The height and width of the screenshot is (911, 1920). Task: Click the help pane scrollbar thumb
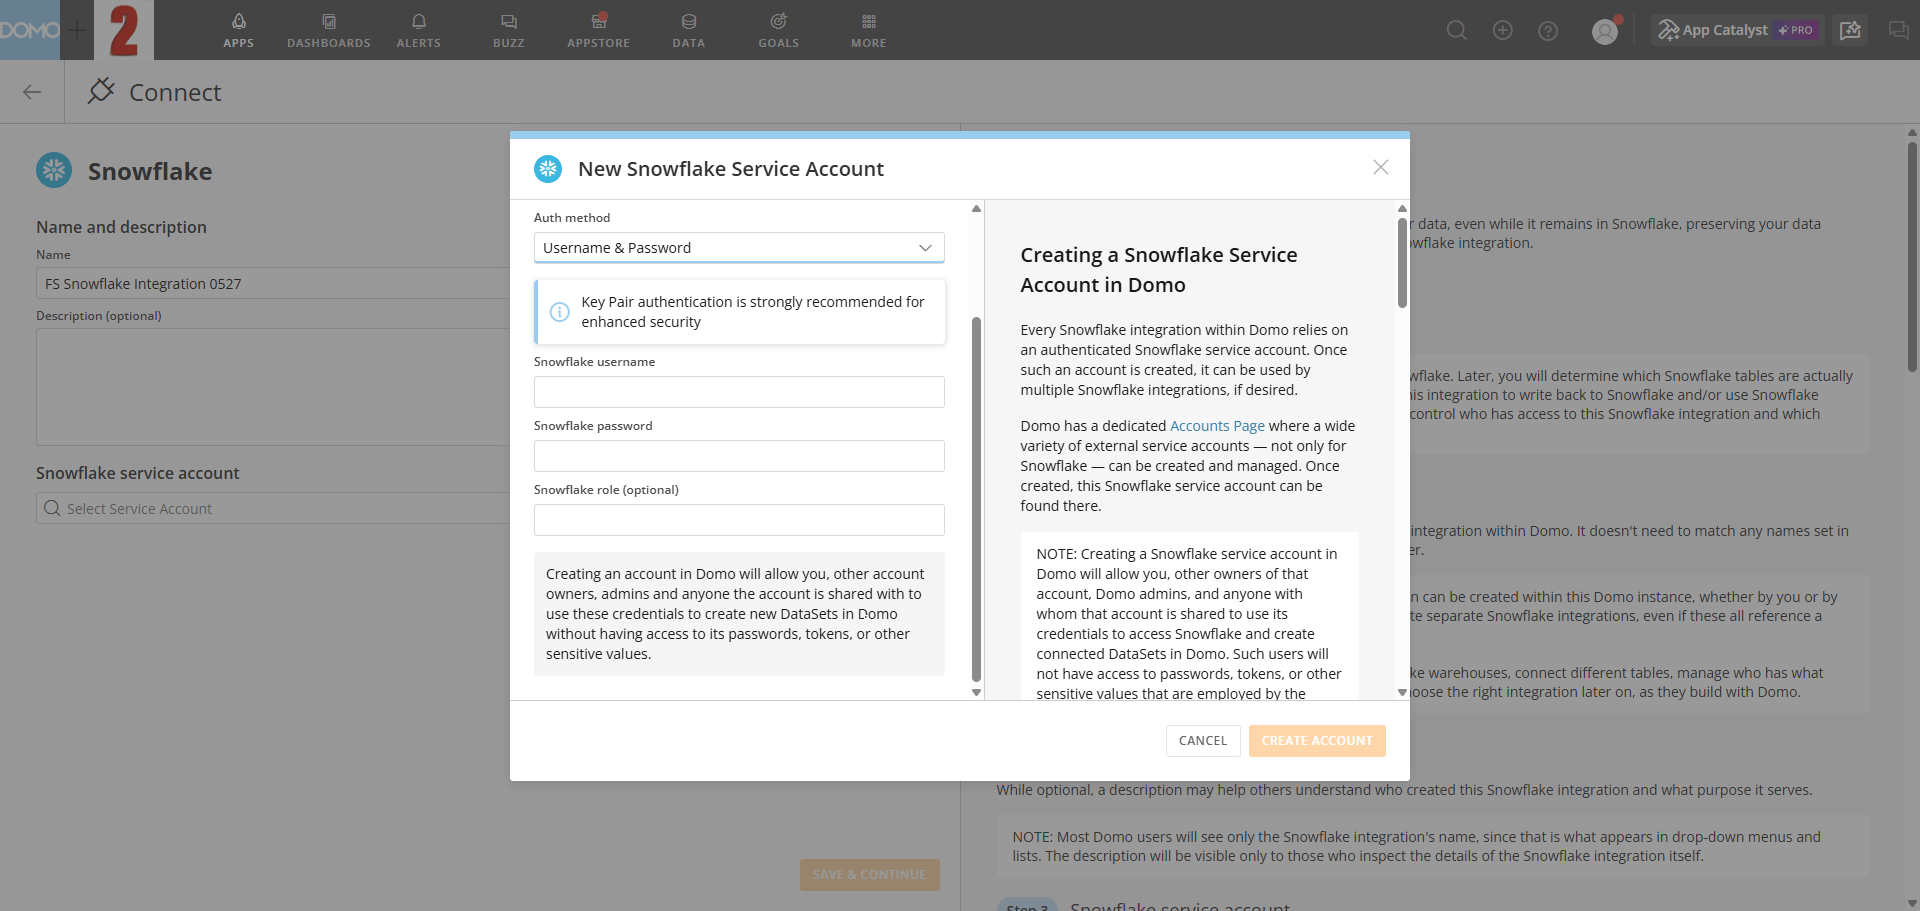(1402, 263)
